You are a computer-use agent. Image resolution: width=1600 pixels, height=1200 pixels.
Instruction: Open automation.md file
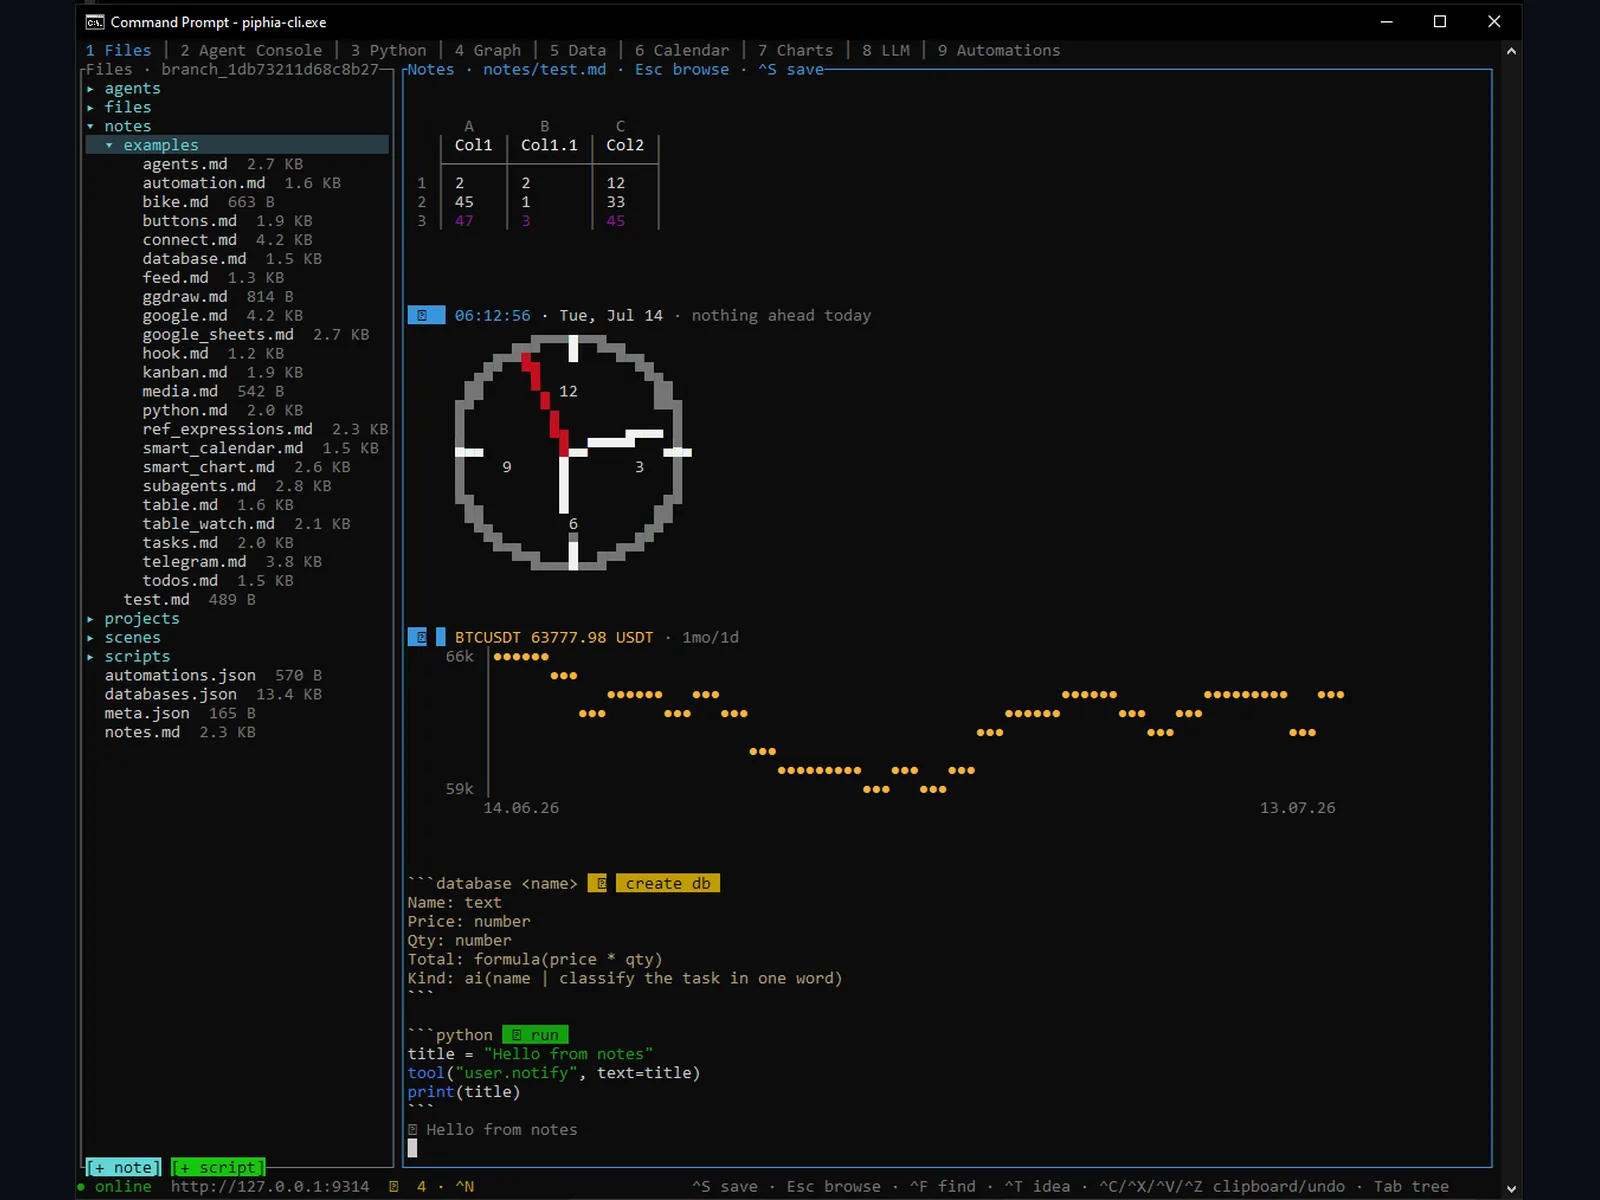click(204, 184)
